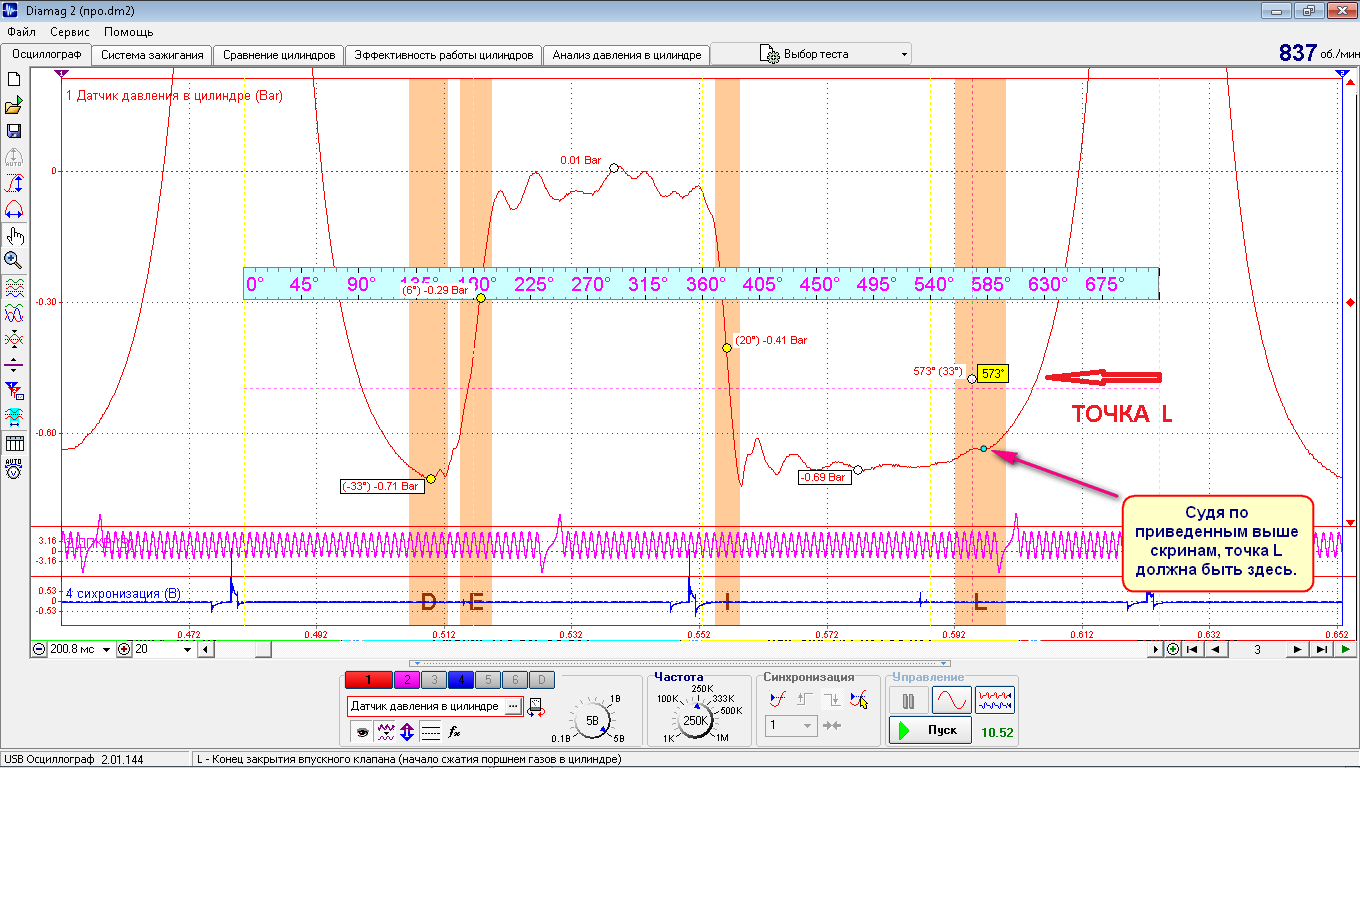1360x900 pixels.
Task: Open the Файл menu
Action: tap(21, 32)
